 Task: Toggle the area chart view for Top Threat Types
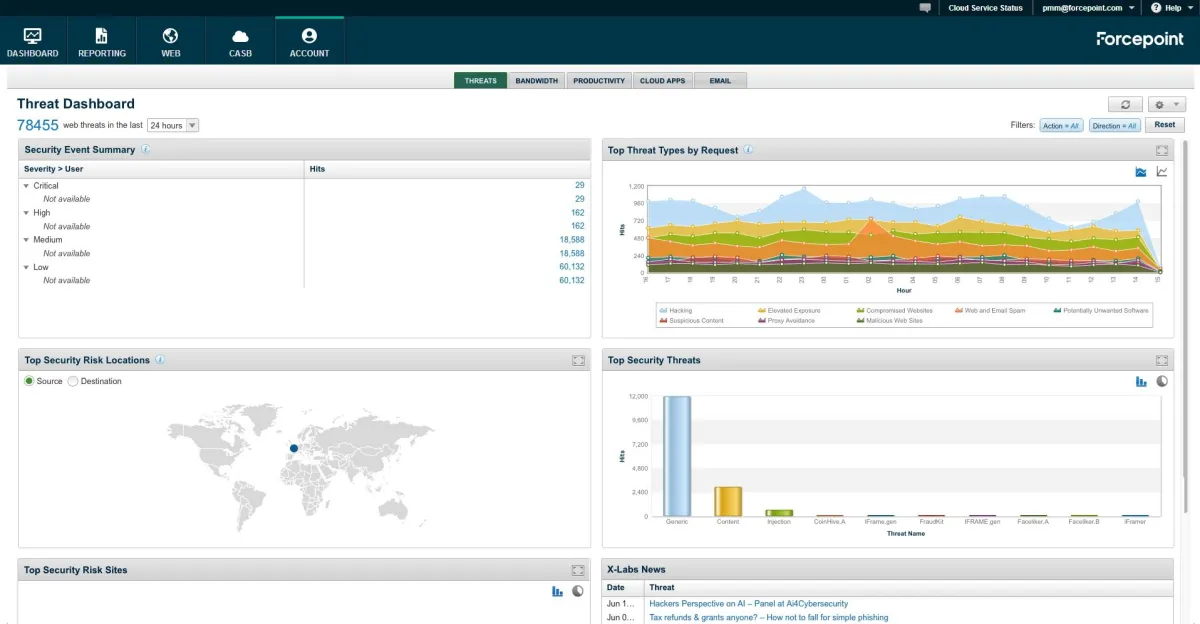point(1140,171)
